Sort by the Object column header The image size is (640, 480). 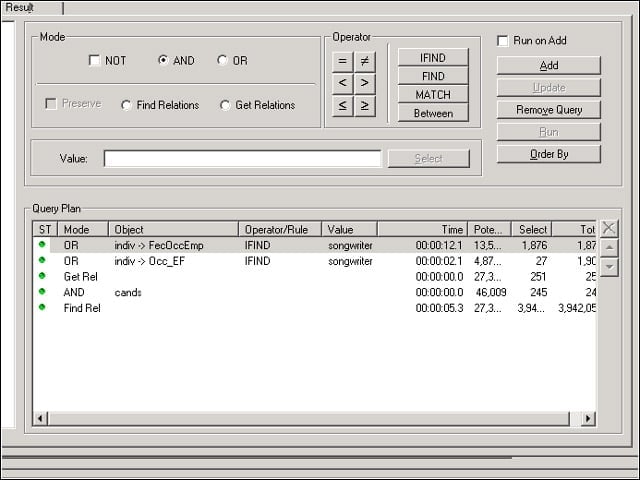pyautogui.click(x=173, y=229)
